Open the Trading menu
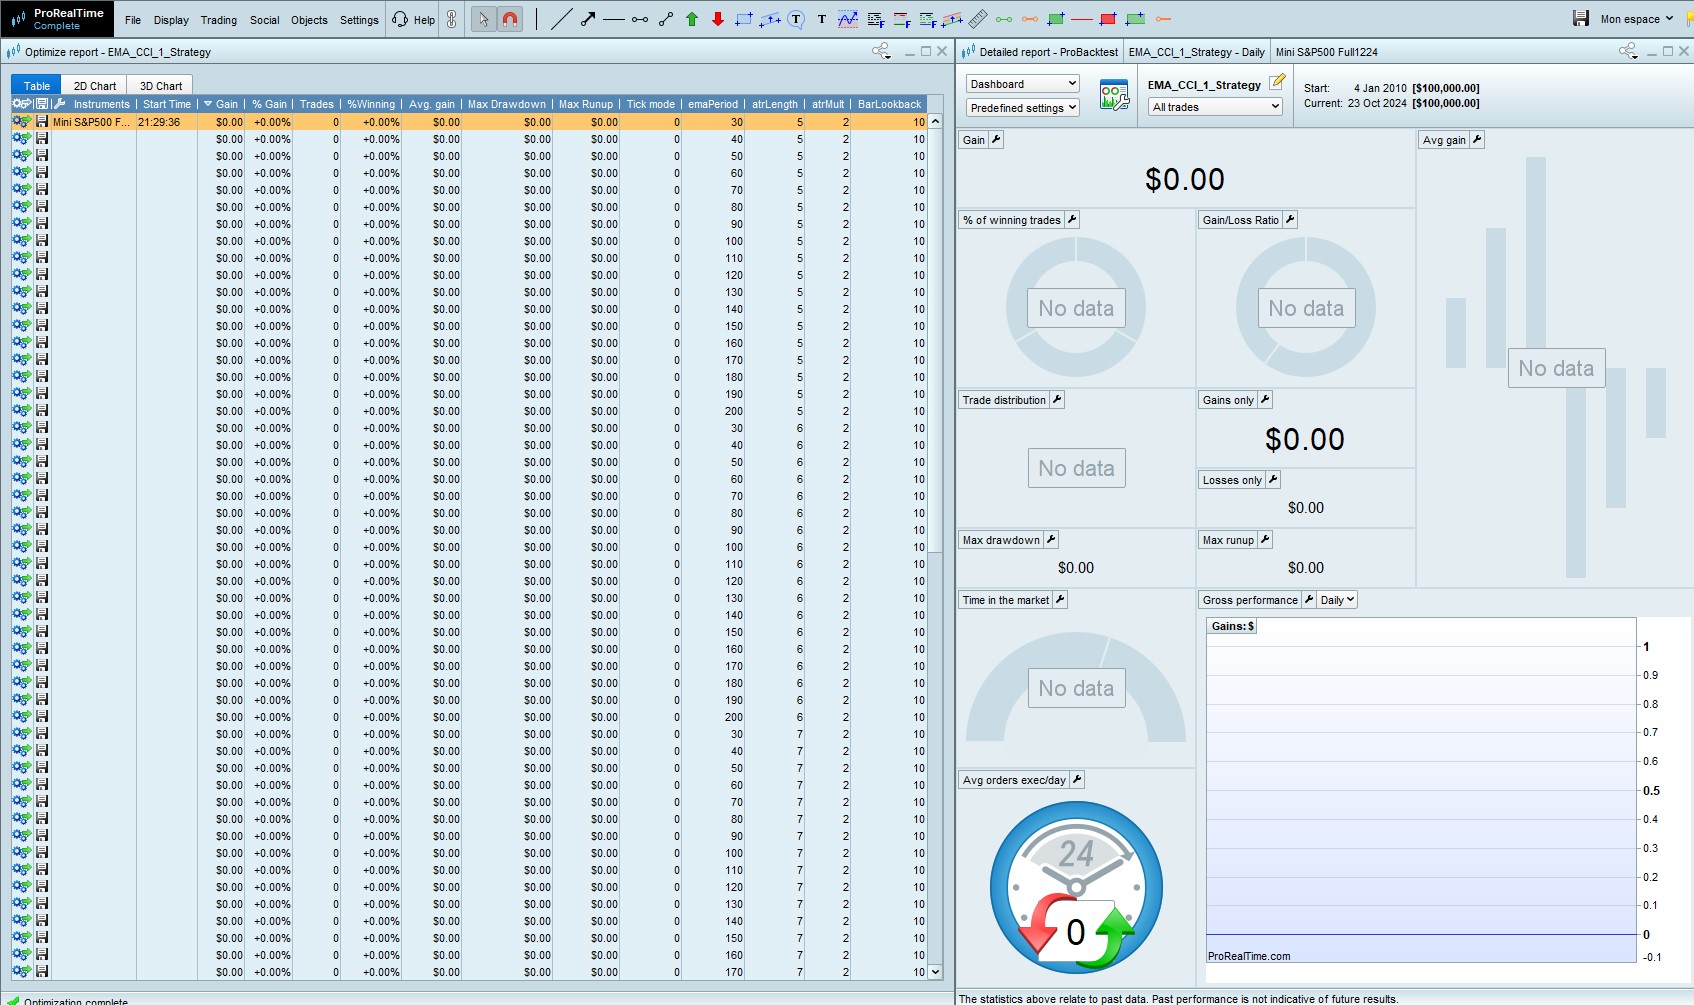This screenshot has height=1005, width=1694. (218, 20)
